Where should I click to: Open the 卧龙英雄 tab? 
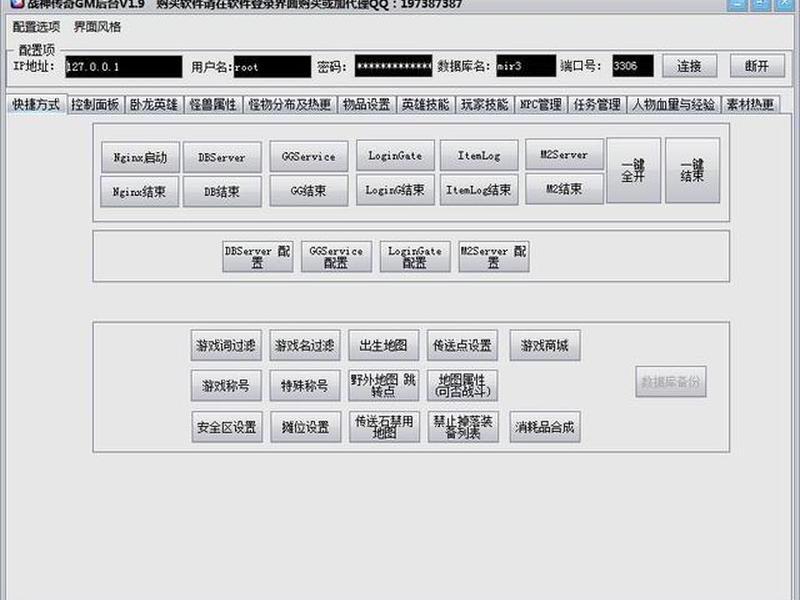[x=154, y=105]
